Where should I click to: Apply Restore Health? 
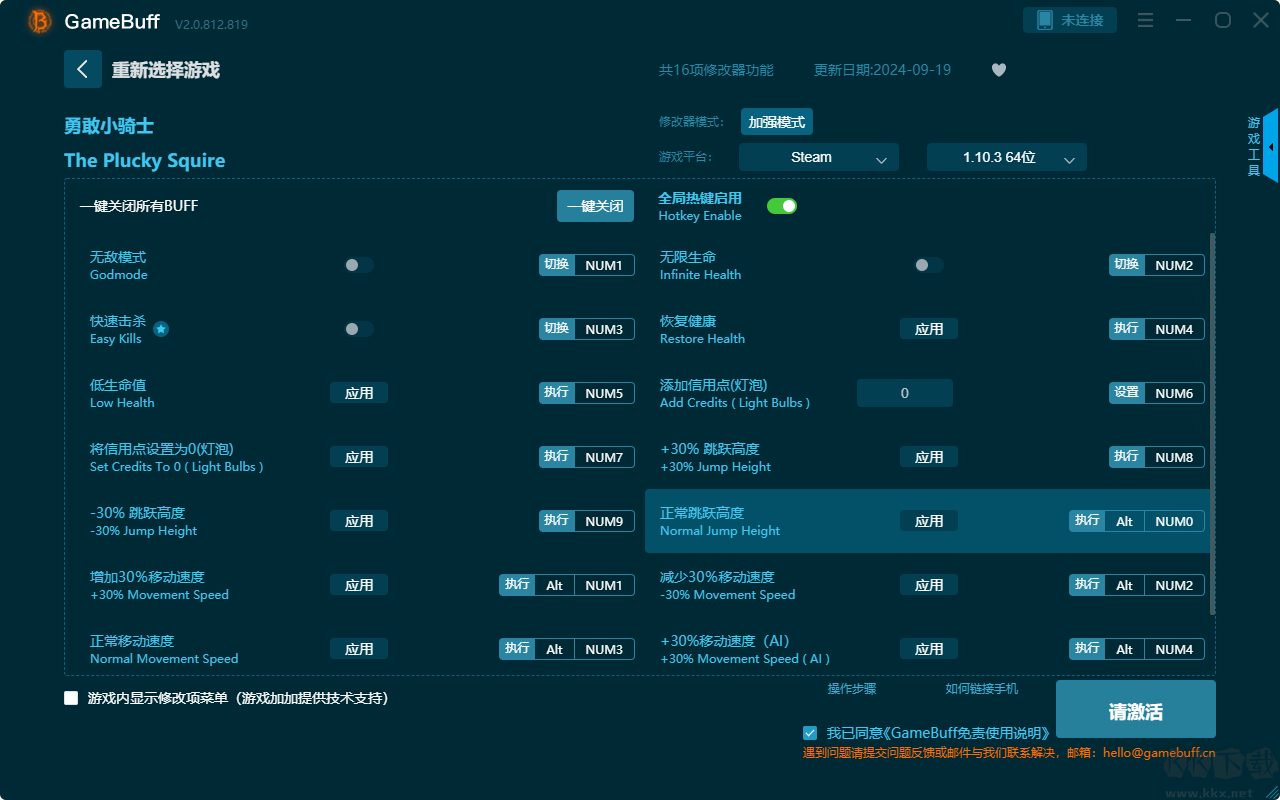929,329
